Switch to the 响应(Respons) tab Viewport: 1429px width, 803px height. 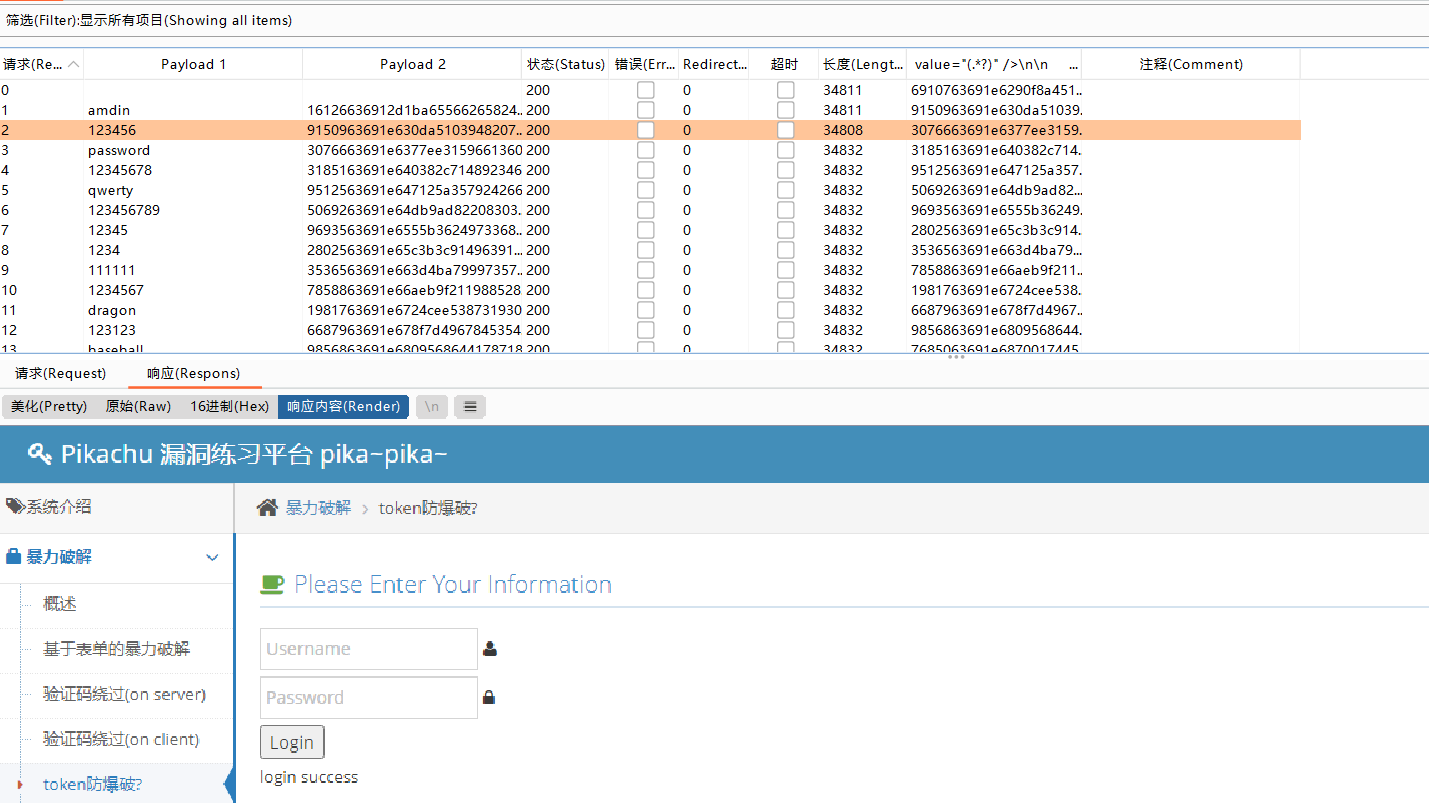click(x=193, y=373)
